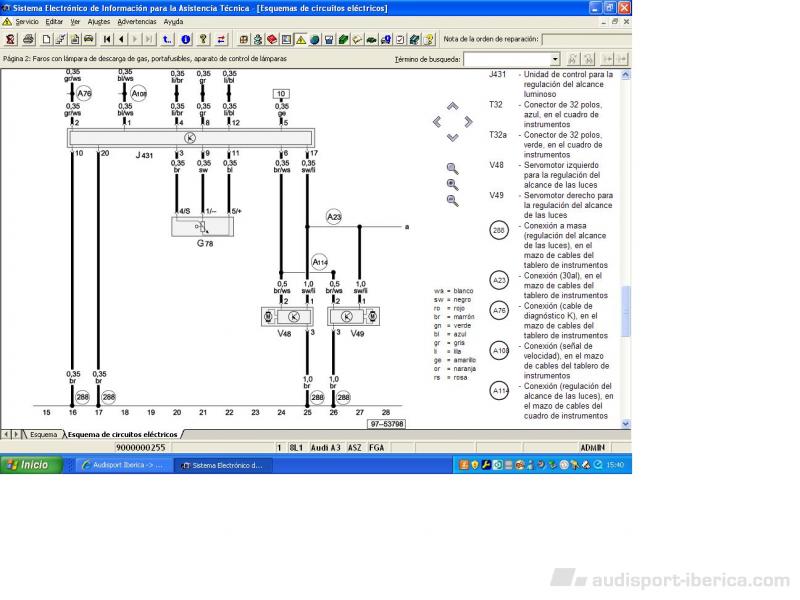Pan diagram down with the down arrow

[453, 137]
